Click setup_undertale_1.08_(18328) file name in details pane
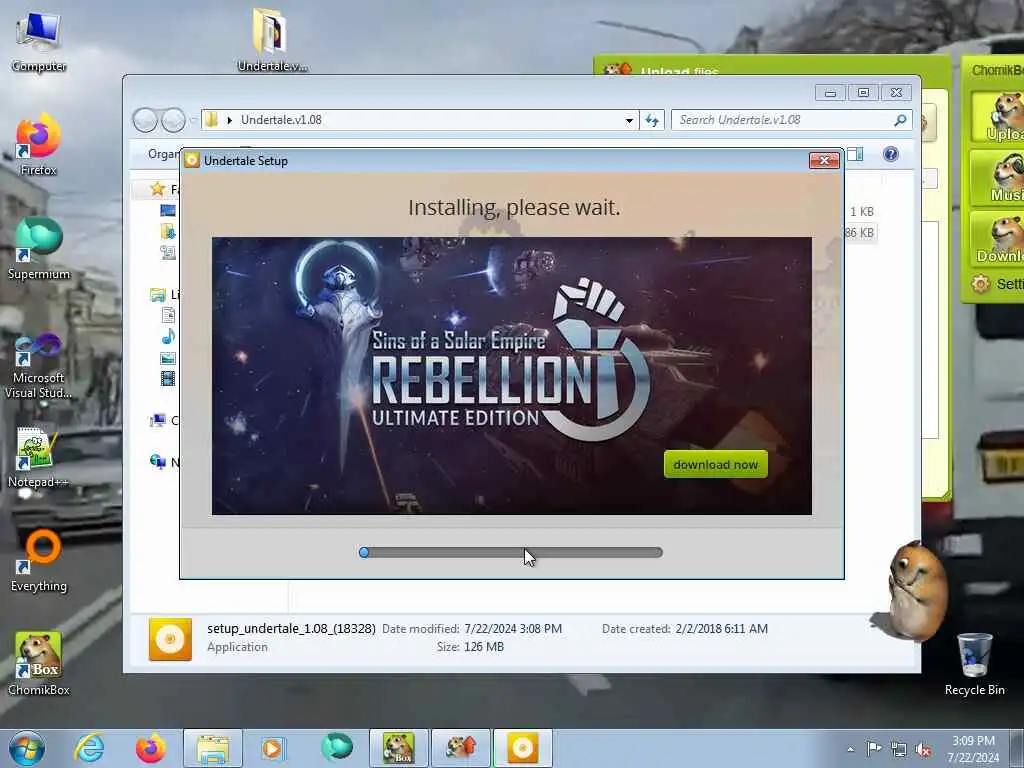 pyautogui.click(x=291, y=629)
